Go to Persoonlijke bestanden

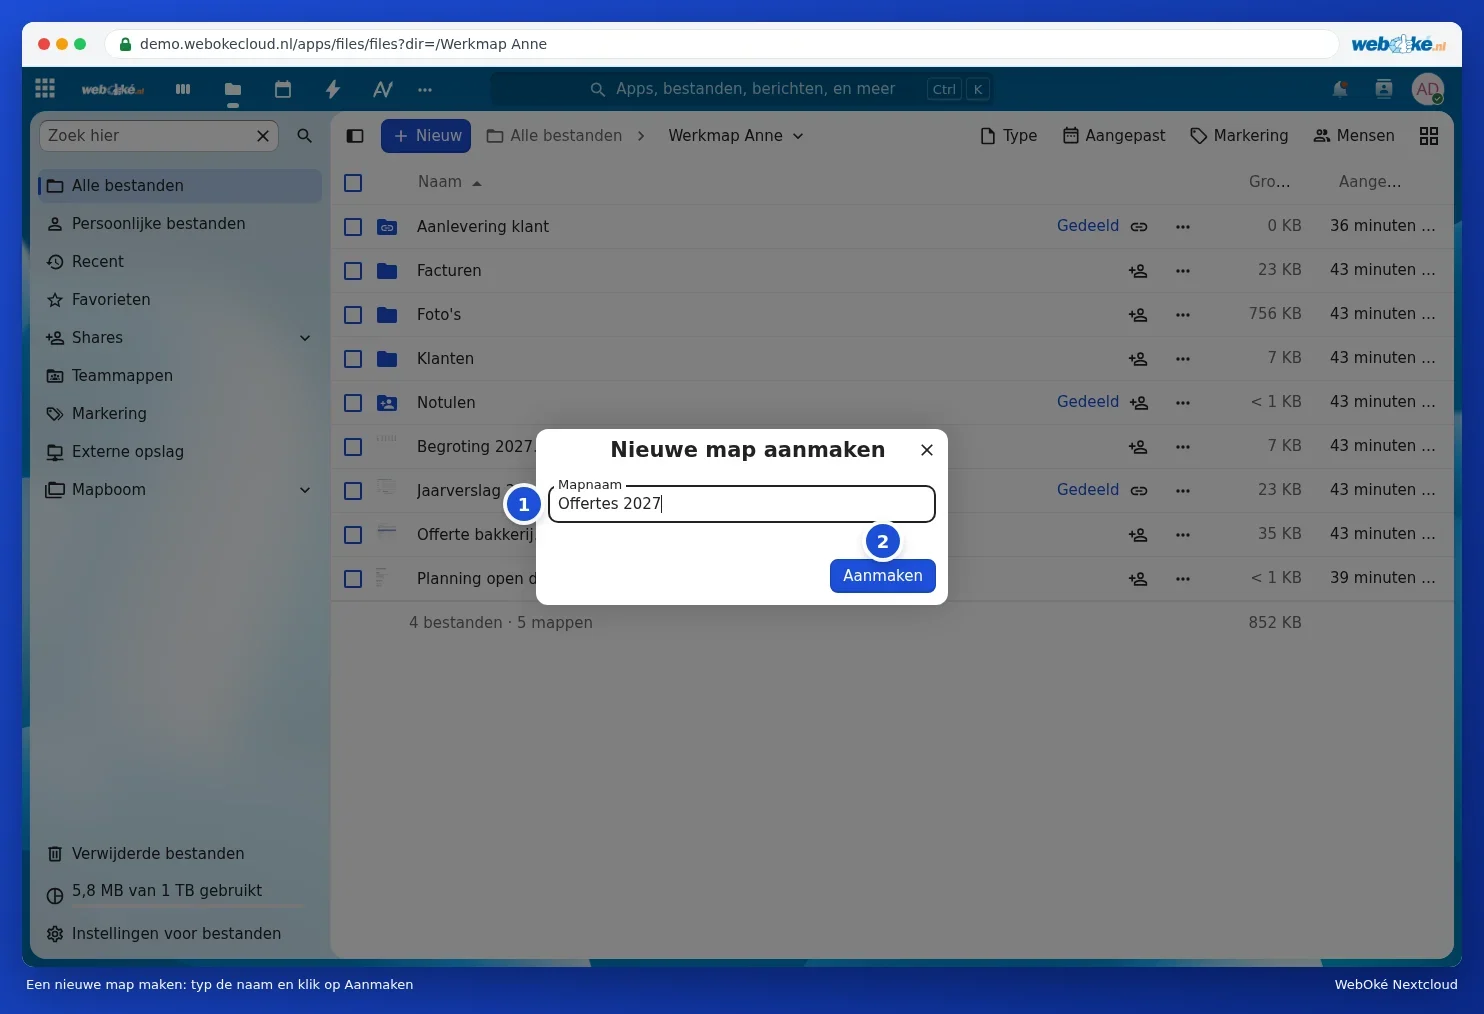180,224
